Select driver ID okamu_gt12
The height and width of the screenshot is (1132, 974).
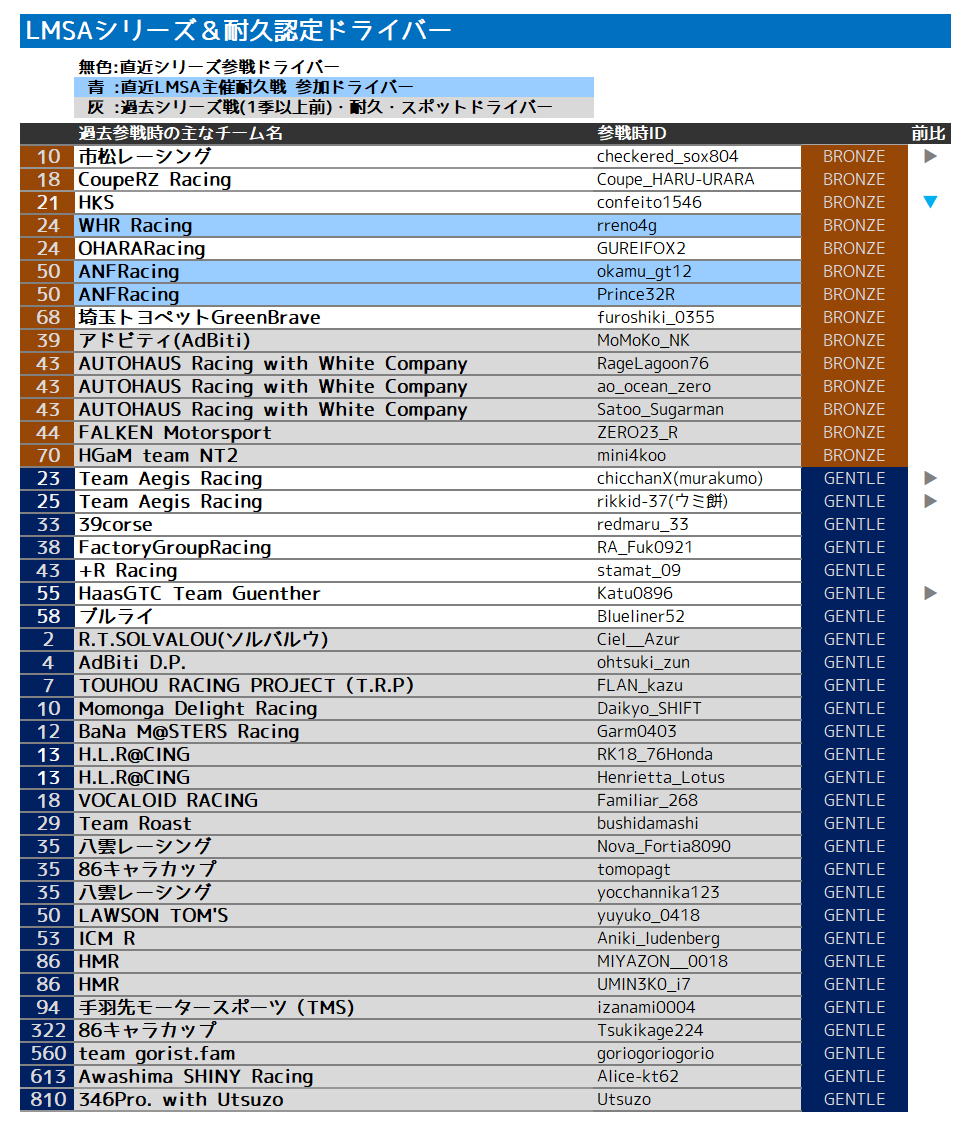tap(643, 271)
